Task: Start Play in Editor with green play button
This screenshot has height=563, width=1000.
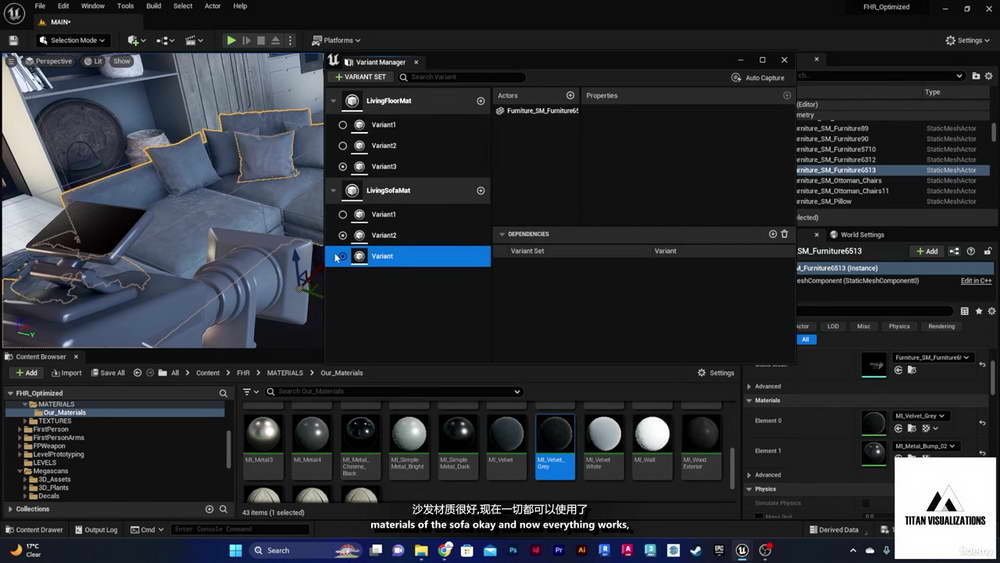Action: coord(231,40)
